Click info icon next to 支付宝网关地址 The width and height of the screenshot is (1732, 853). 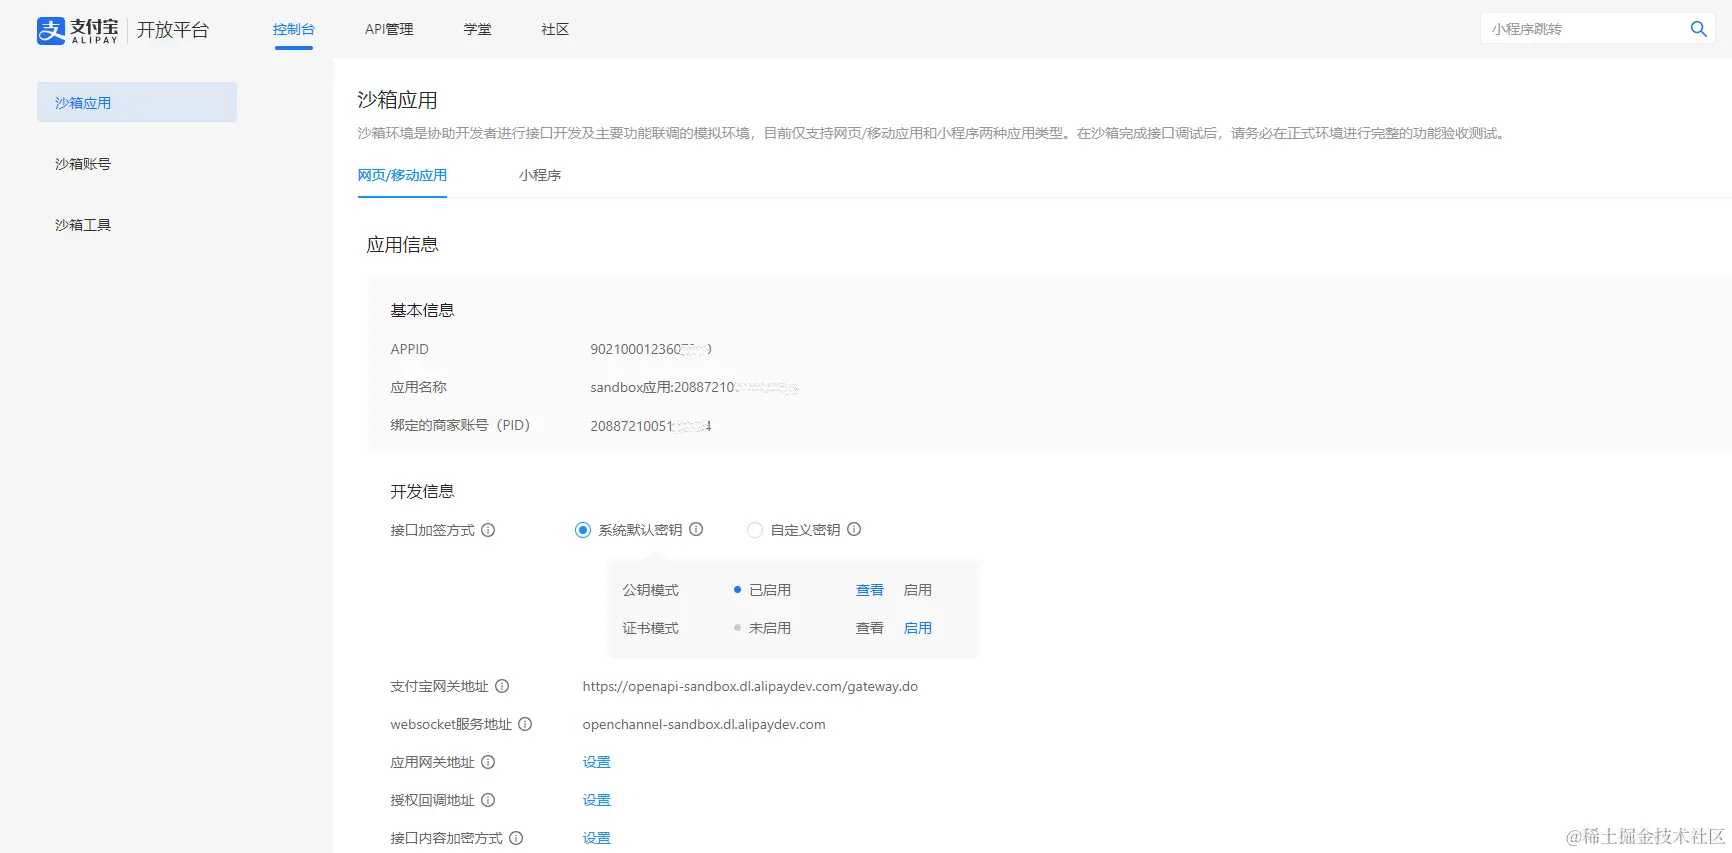click(502, 686)
